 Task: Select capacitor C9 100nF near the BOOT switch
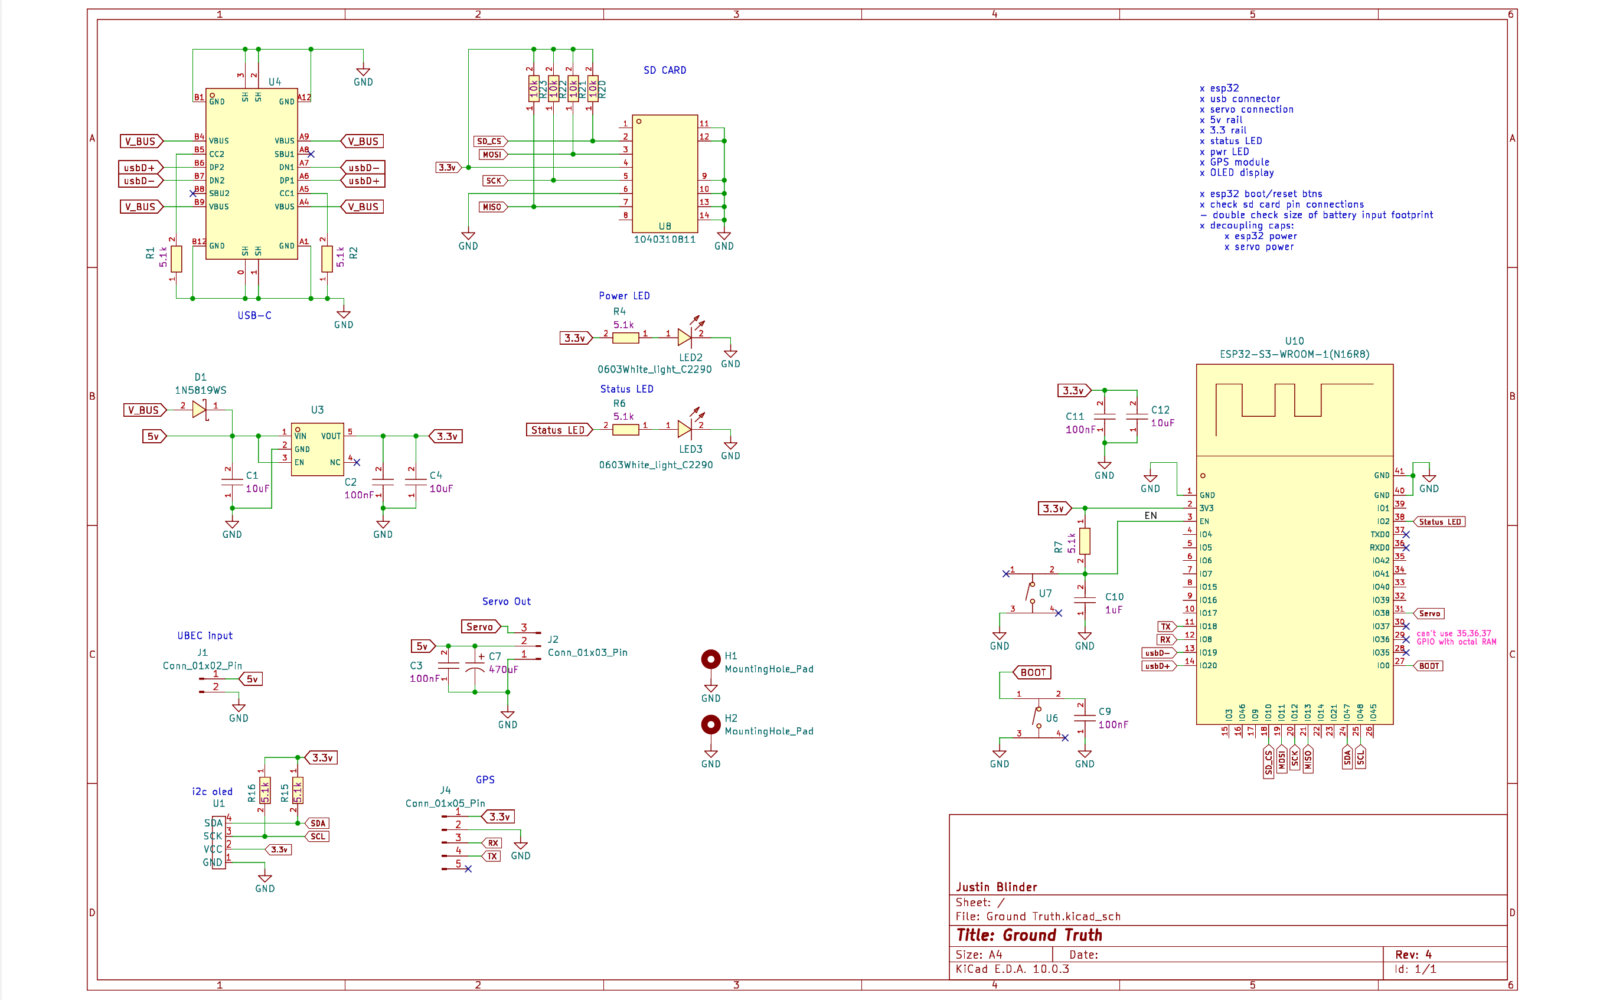1084,718
